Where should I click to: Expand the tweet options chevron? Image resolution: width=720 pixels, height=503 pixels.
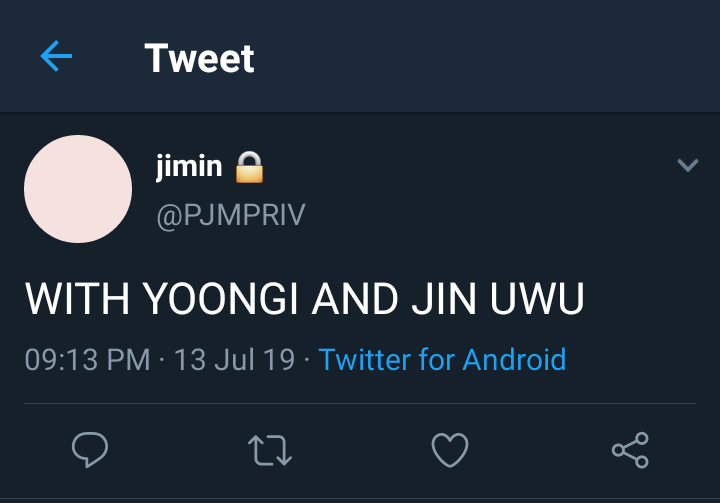[x=688, y=165]
